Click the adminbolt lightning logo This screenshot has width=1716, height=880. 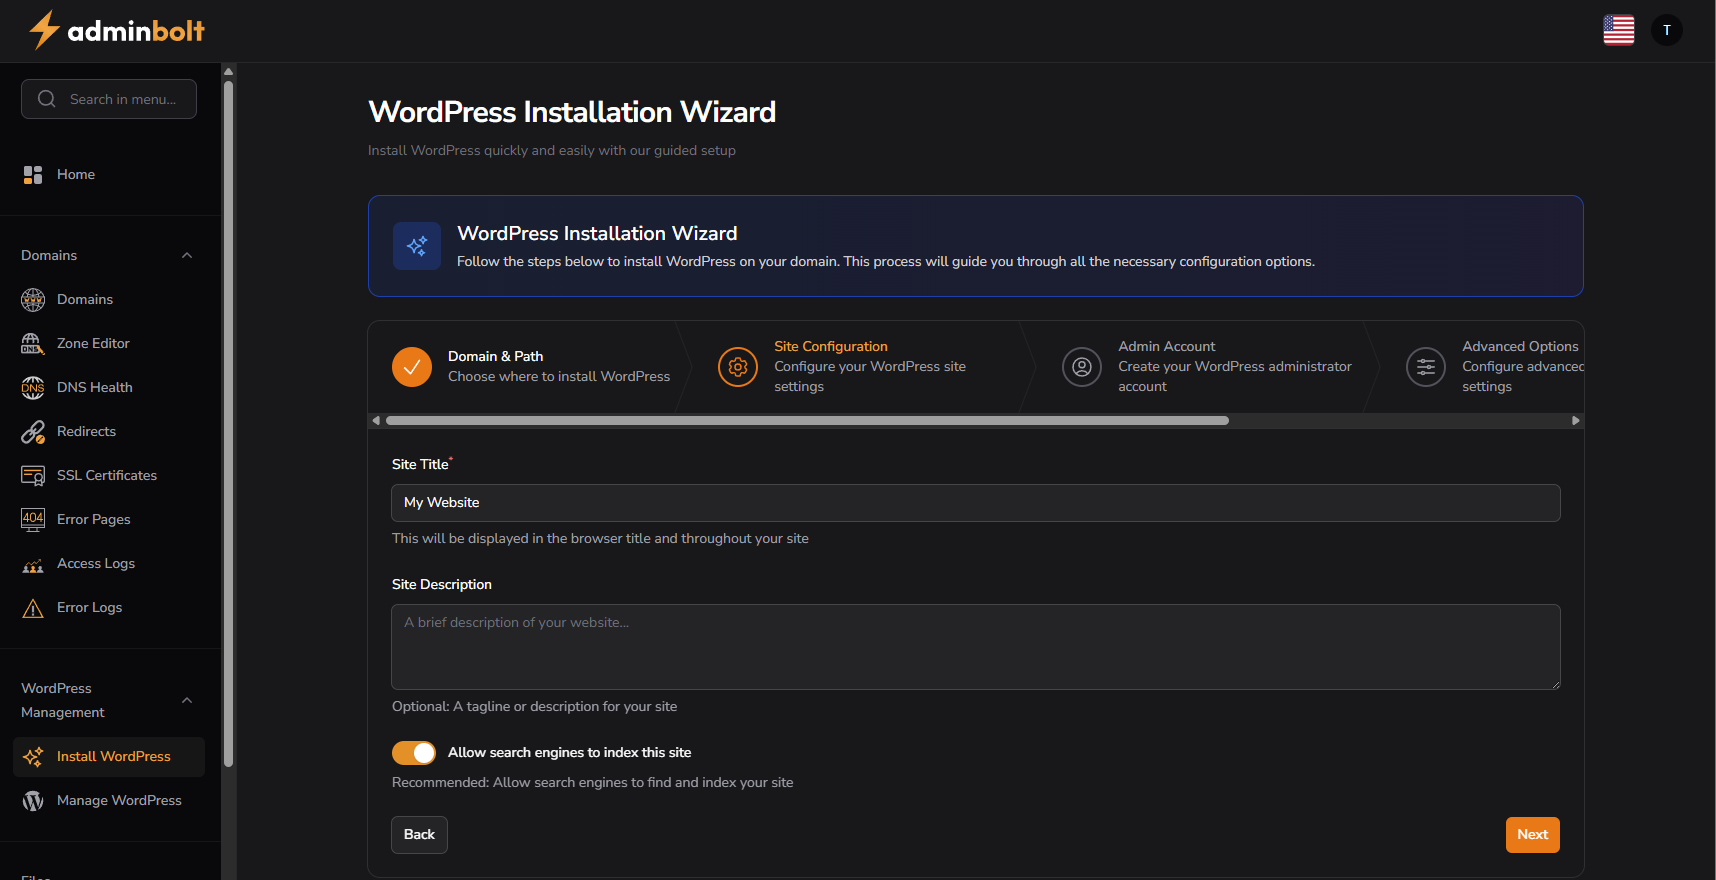pos(116,30)
